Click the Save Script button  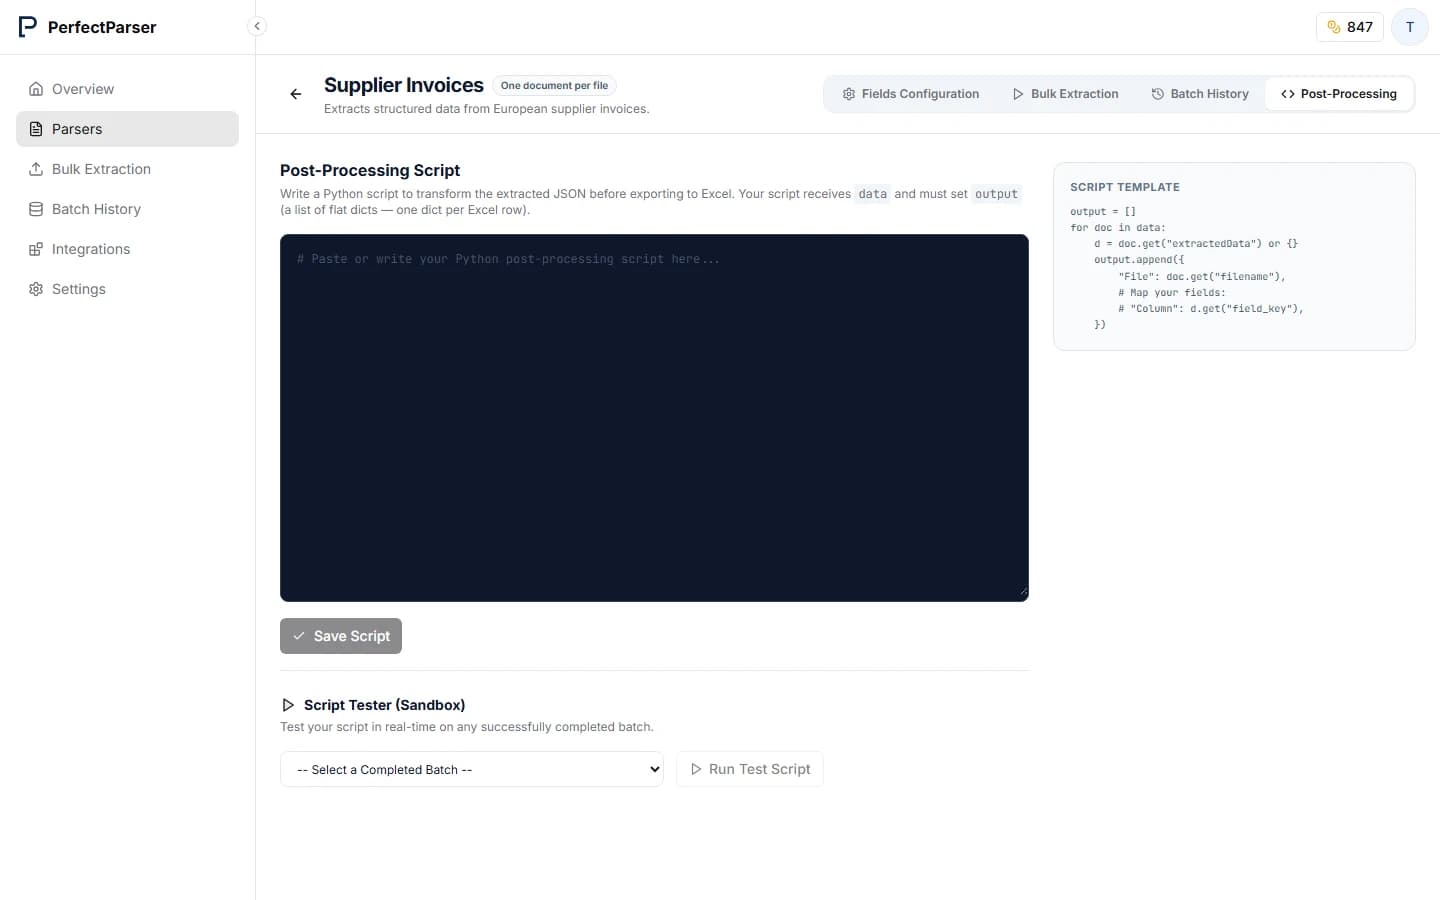click(x=341, y=636)
